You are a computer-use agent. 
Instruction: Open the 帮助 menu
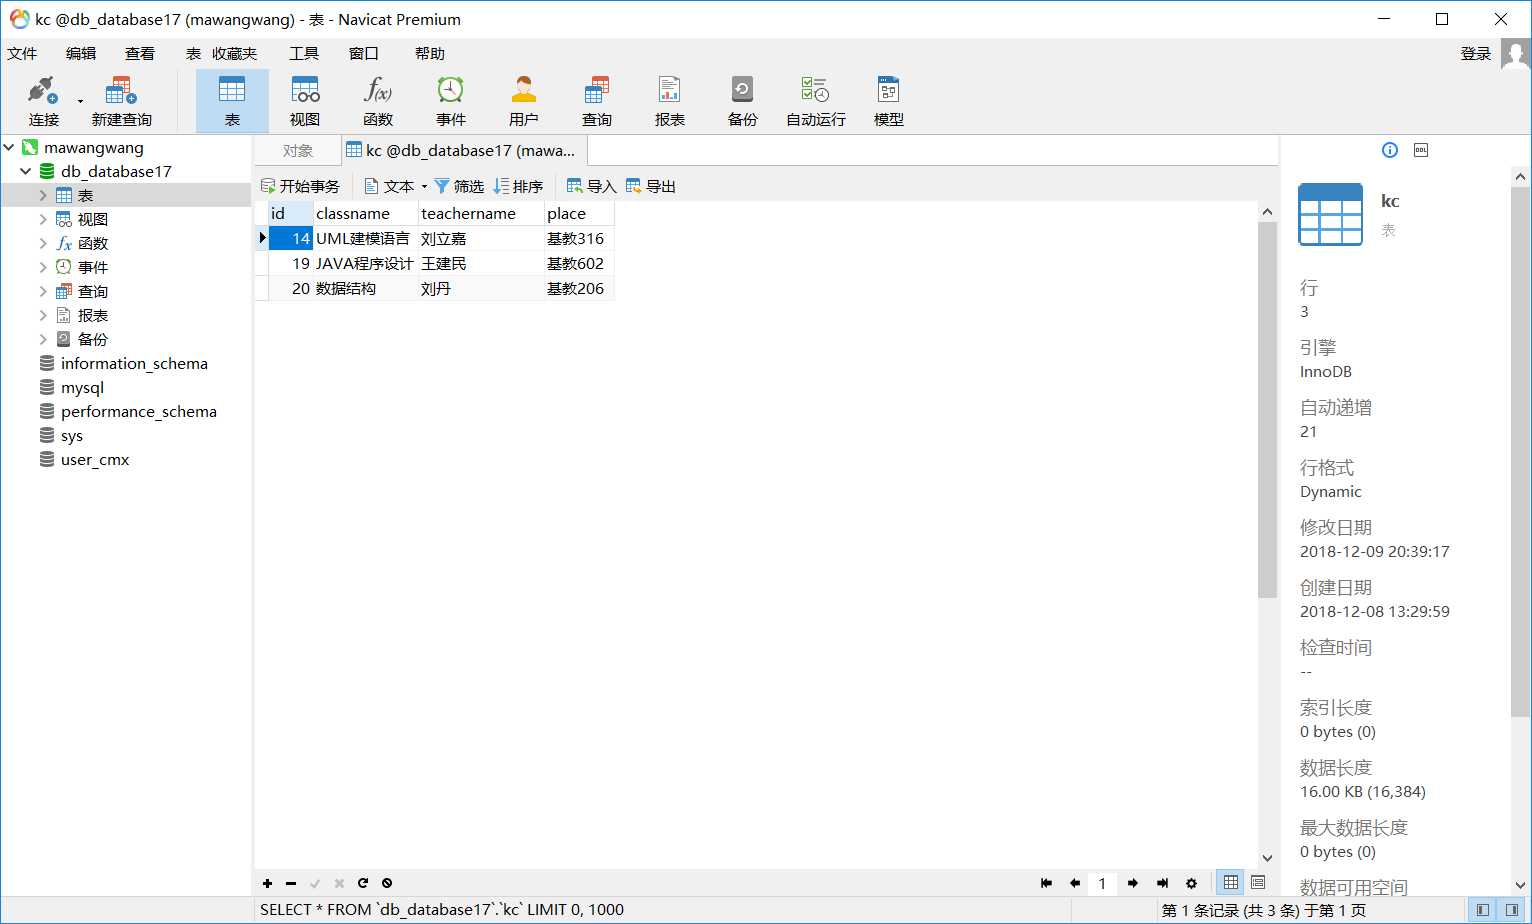(430, 53)
